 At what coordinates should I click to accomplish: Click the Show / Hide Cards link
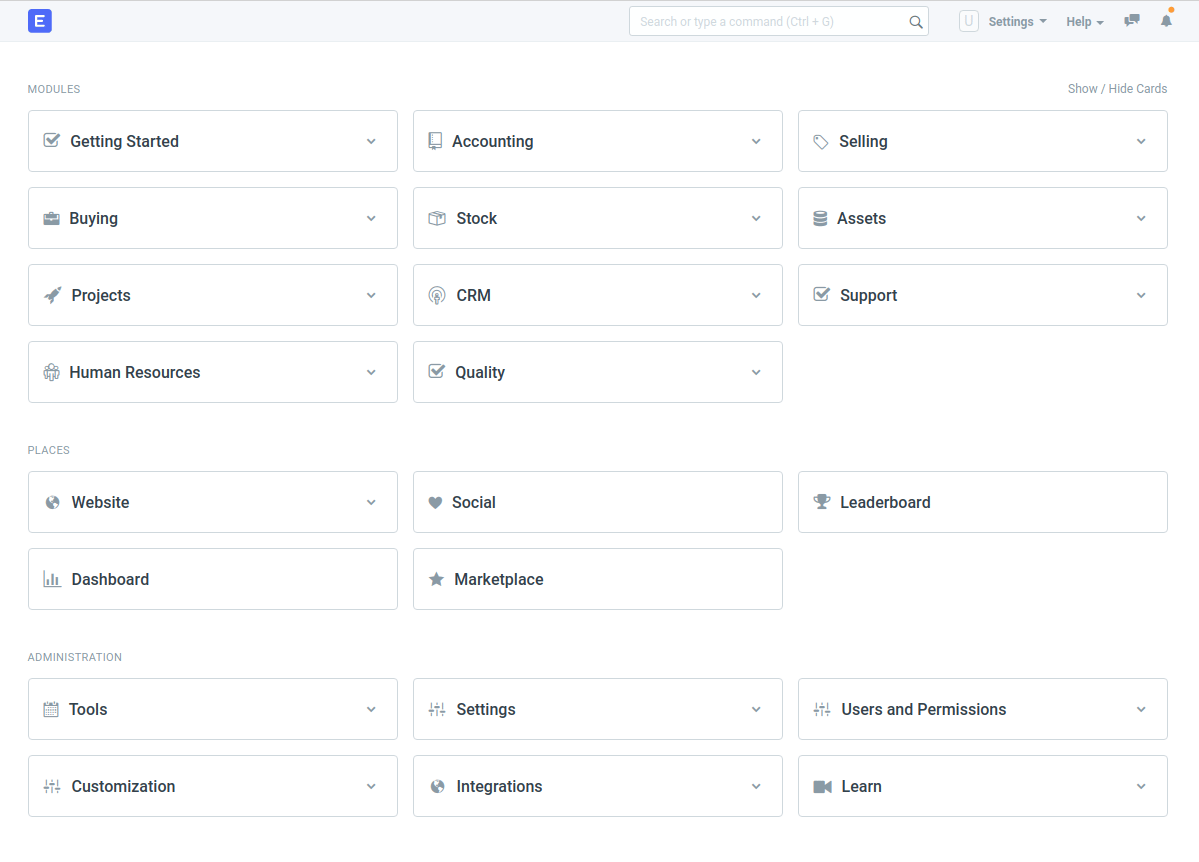(1117, 89)
